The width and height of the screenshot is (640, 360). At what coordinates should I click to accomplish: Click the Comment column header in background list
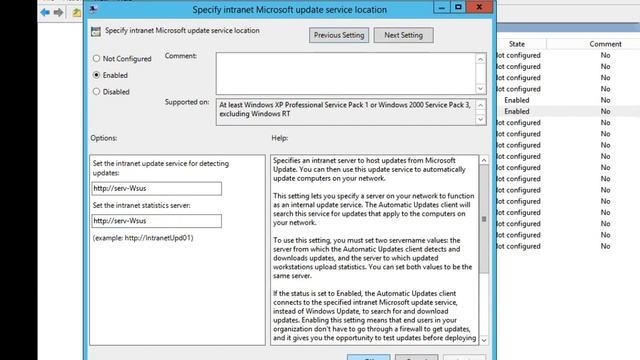[605, 44]
